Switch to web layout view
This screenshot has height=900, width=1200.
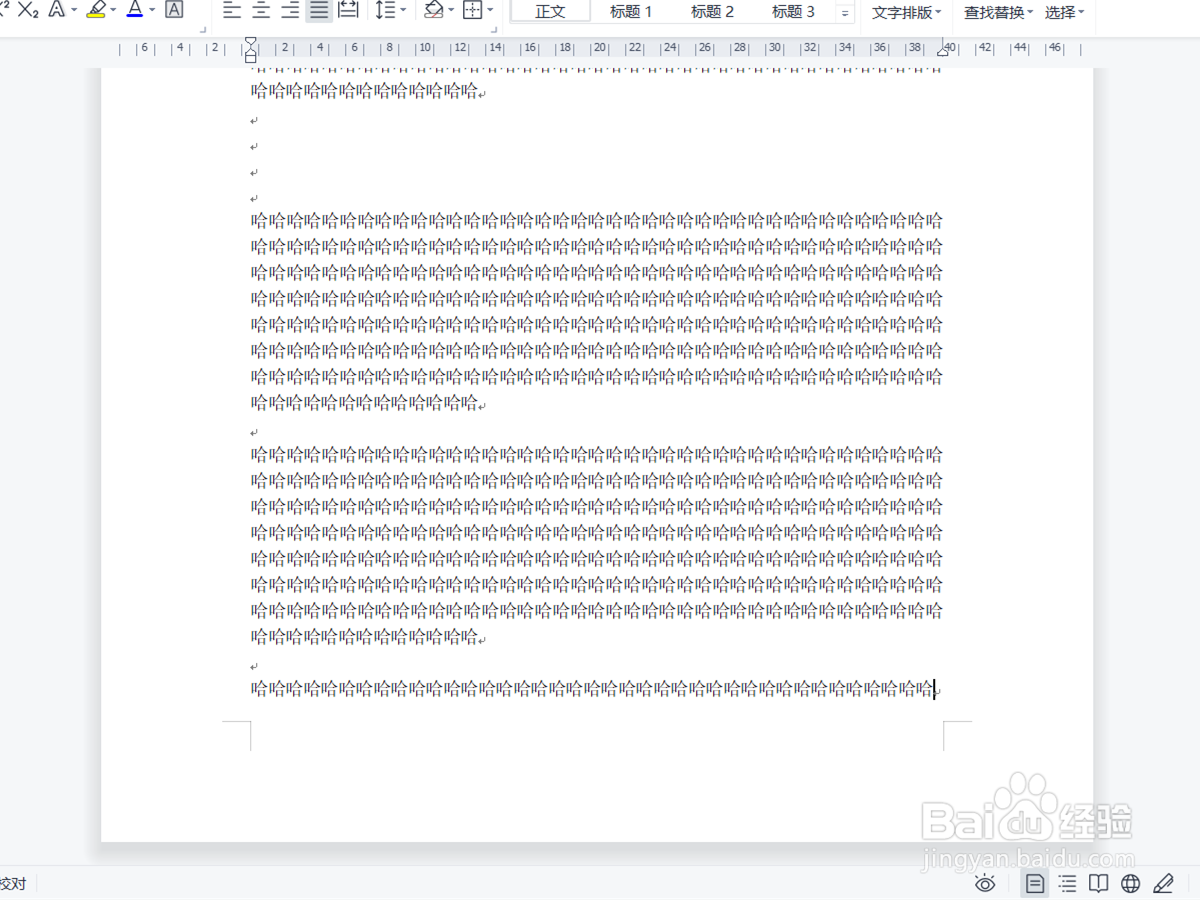1131,883
